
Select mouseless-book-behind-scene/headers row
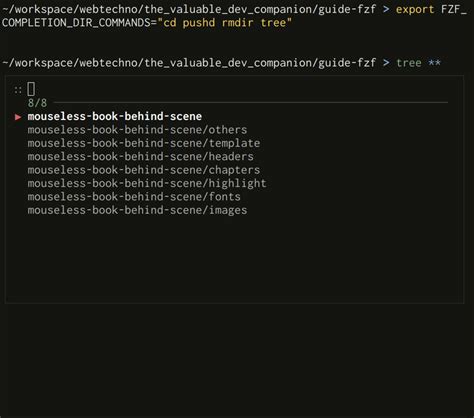140,157
